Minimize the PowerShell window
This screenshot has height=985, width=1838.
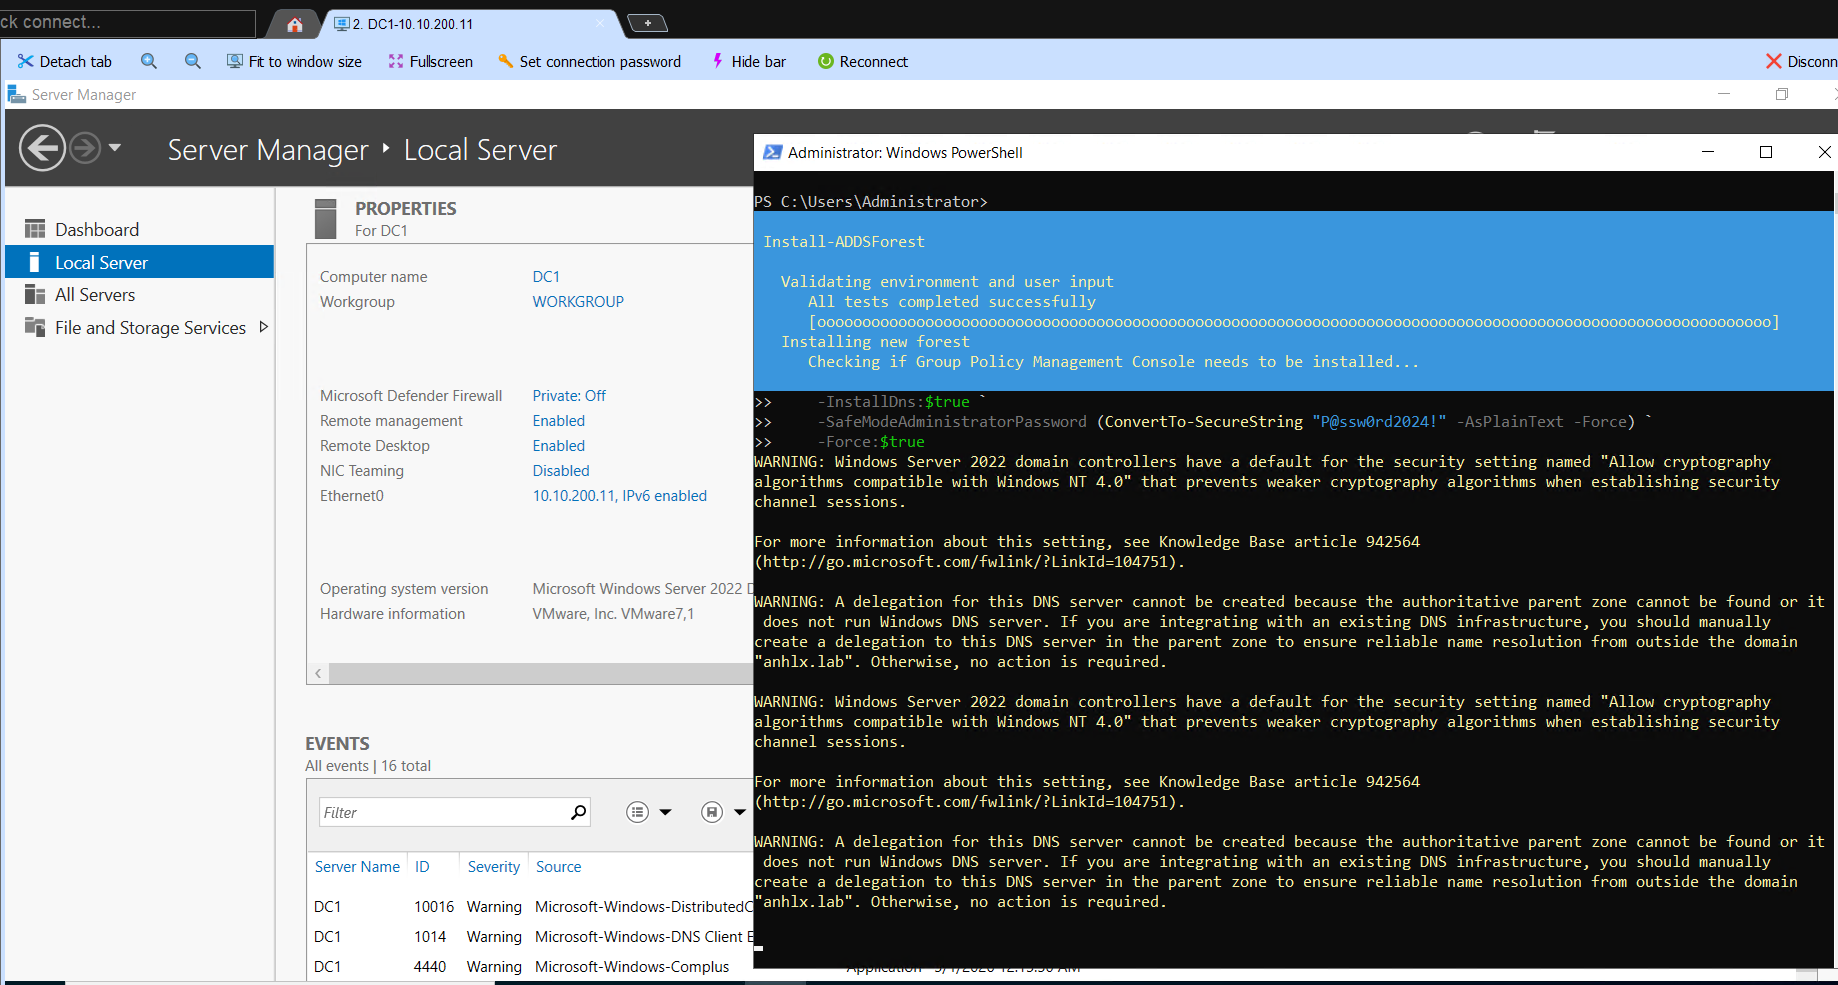click(x=1708, y=152)
